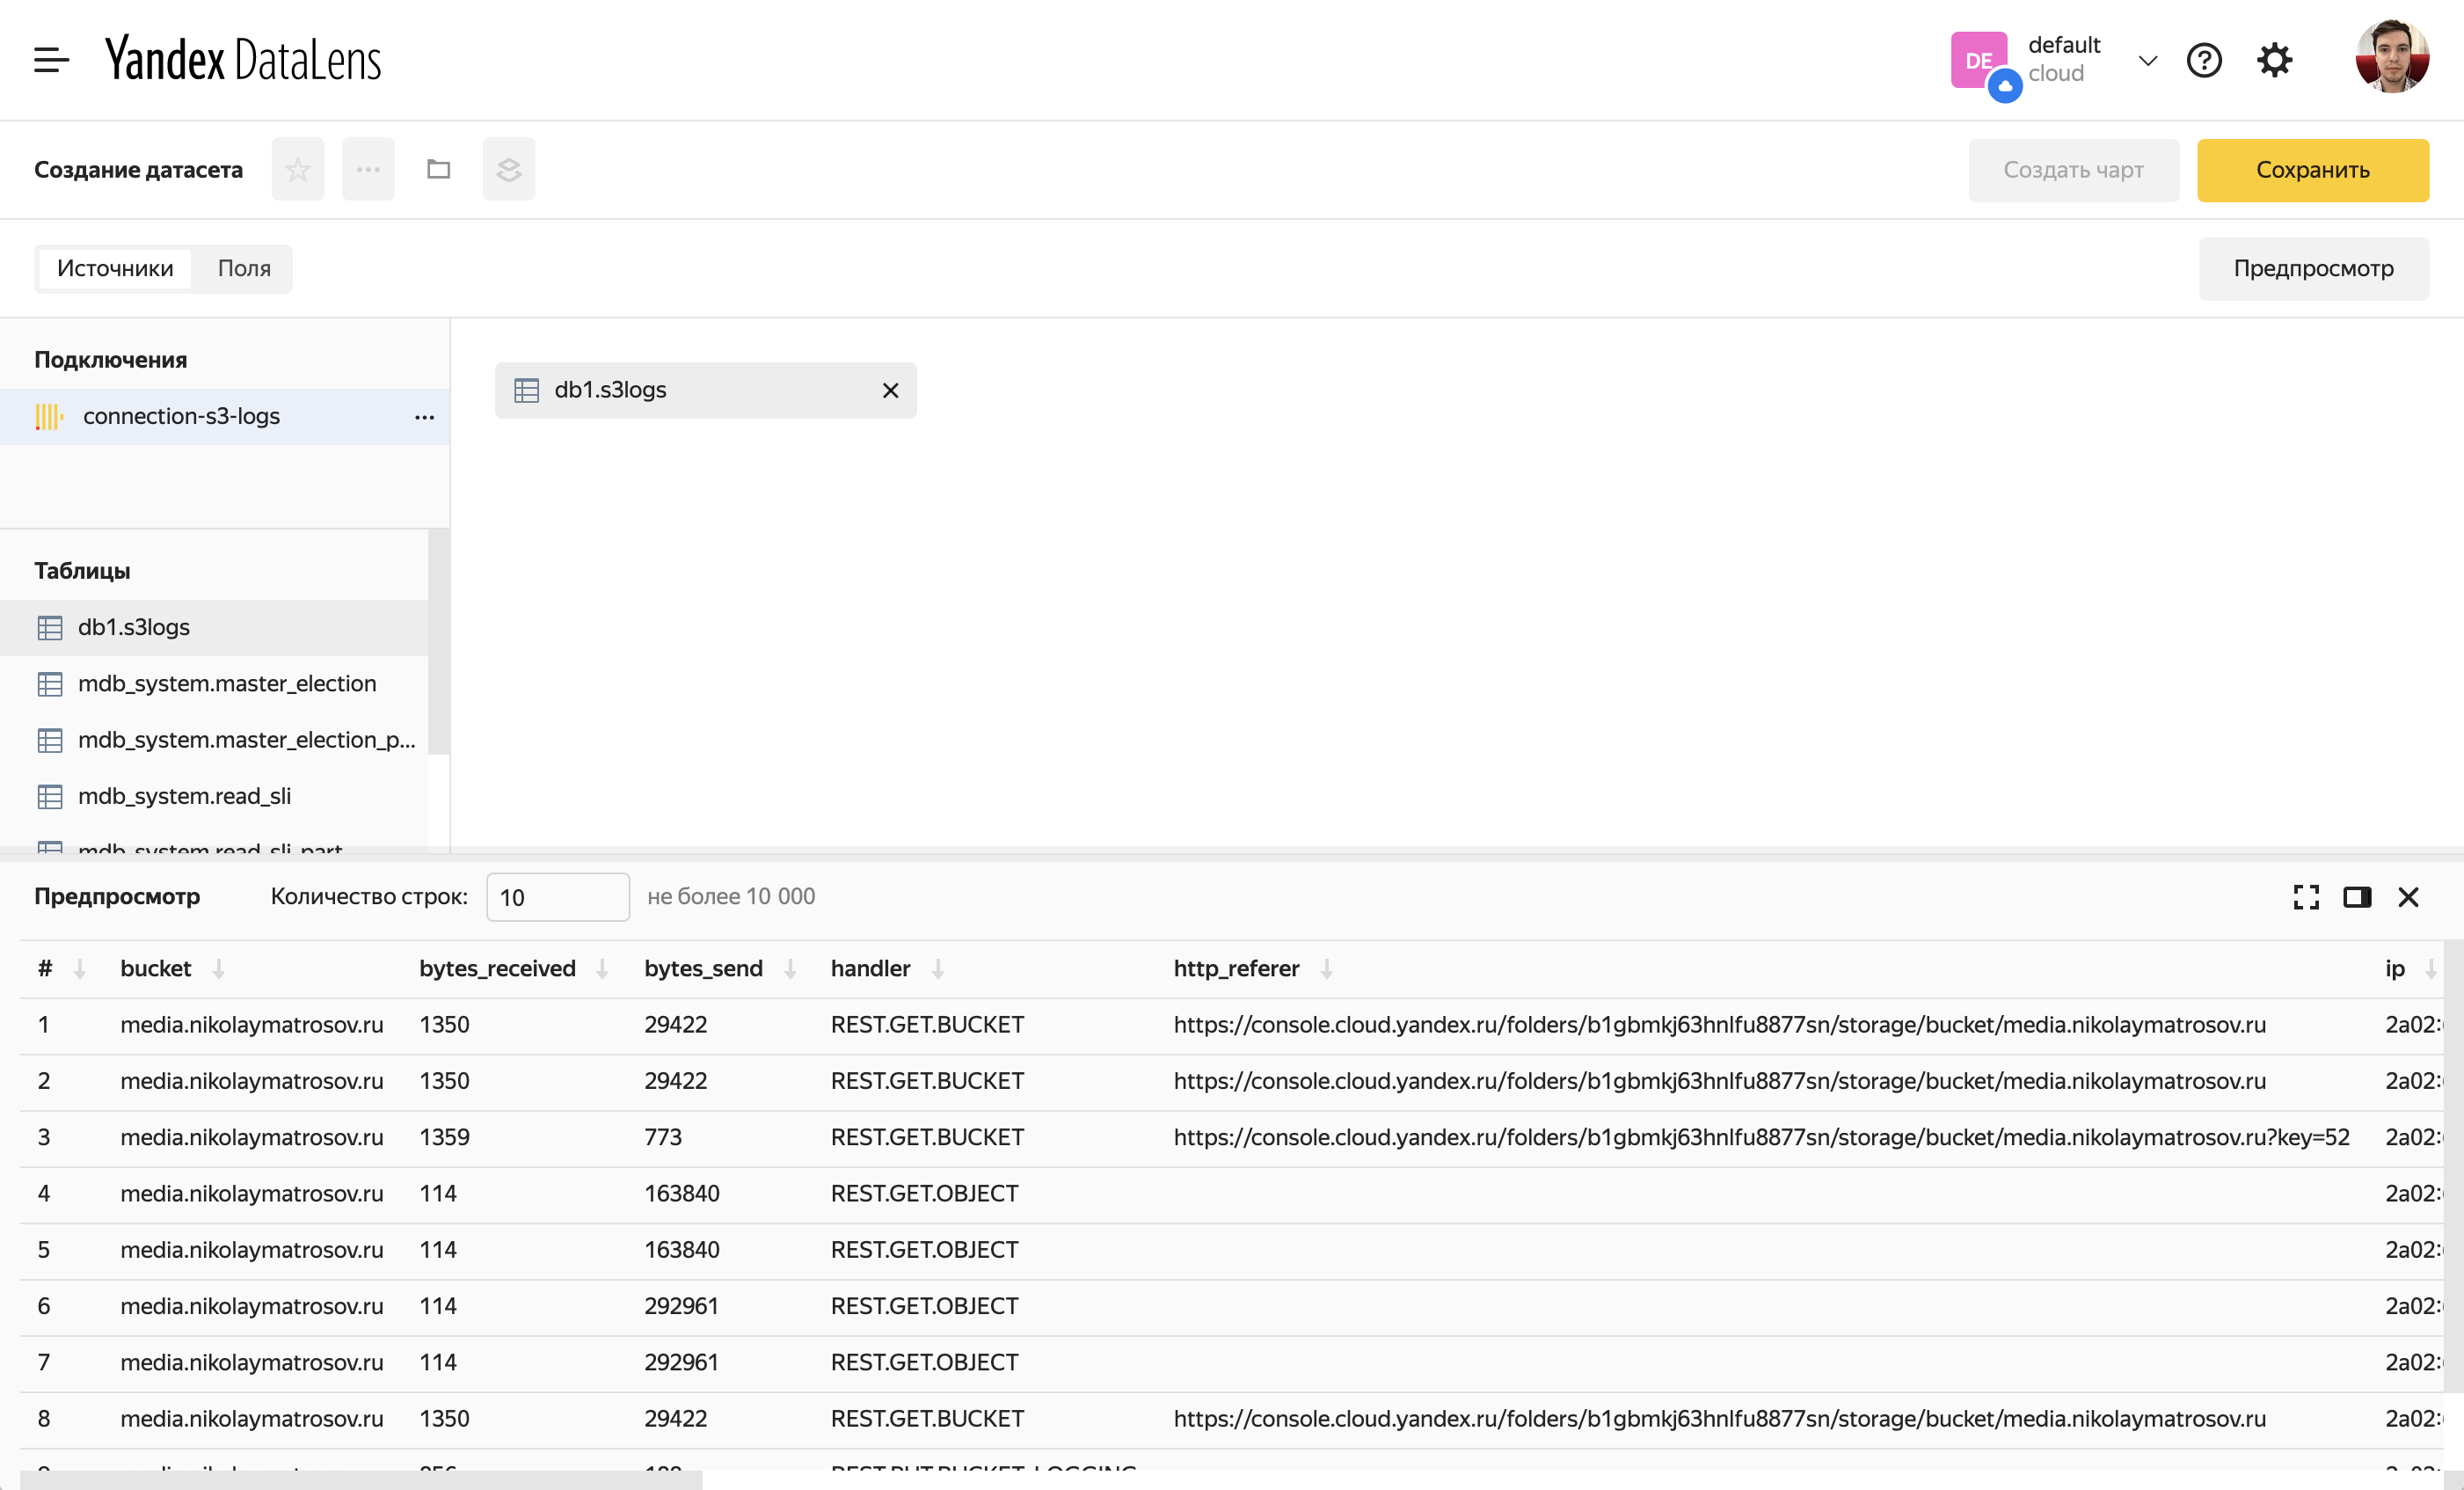The image size is (2464, 1490).
Task: Click REST.GET.OBJECT in row 4
Action: click(x=924, y=1193)
